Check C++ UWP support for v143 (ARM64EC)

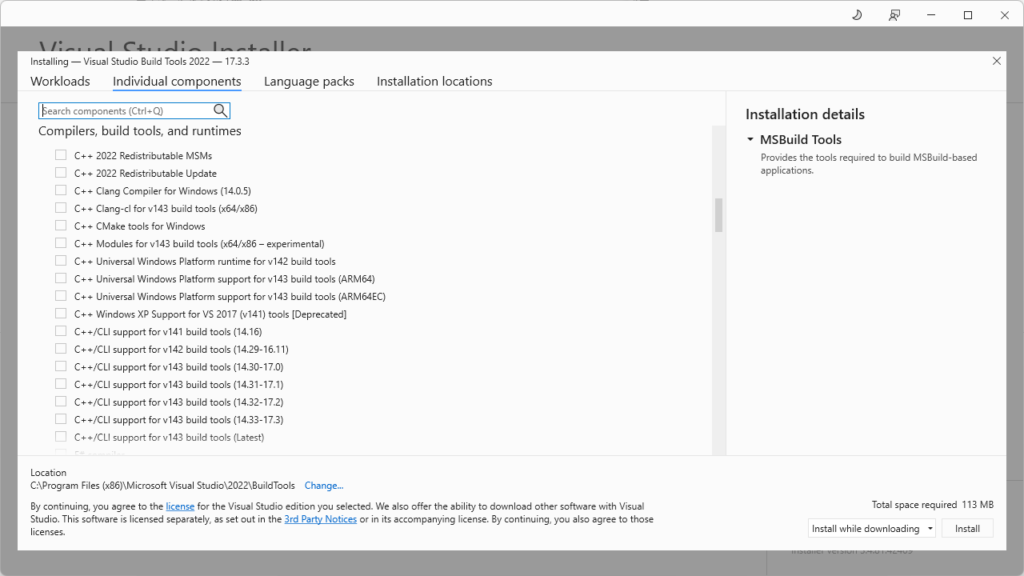click(x=61, y=296)
